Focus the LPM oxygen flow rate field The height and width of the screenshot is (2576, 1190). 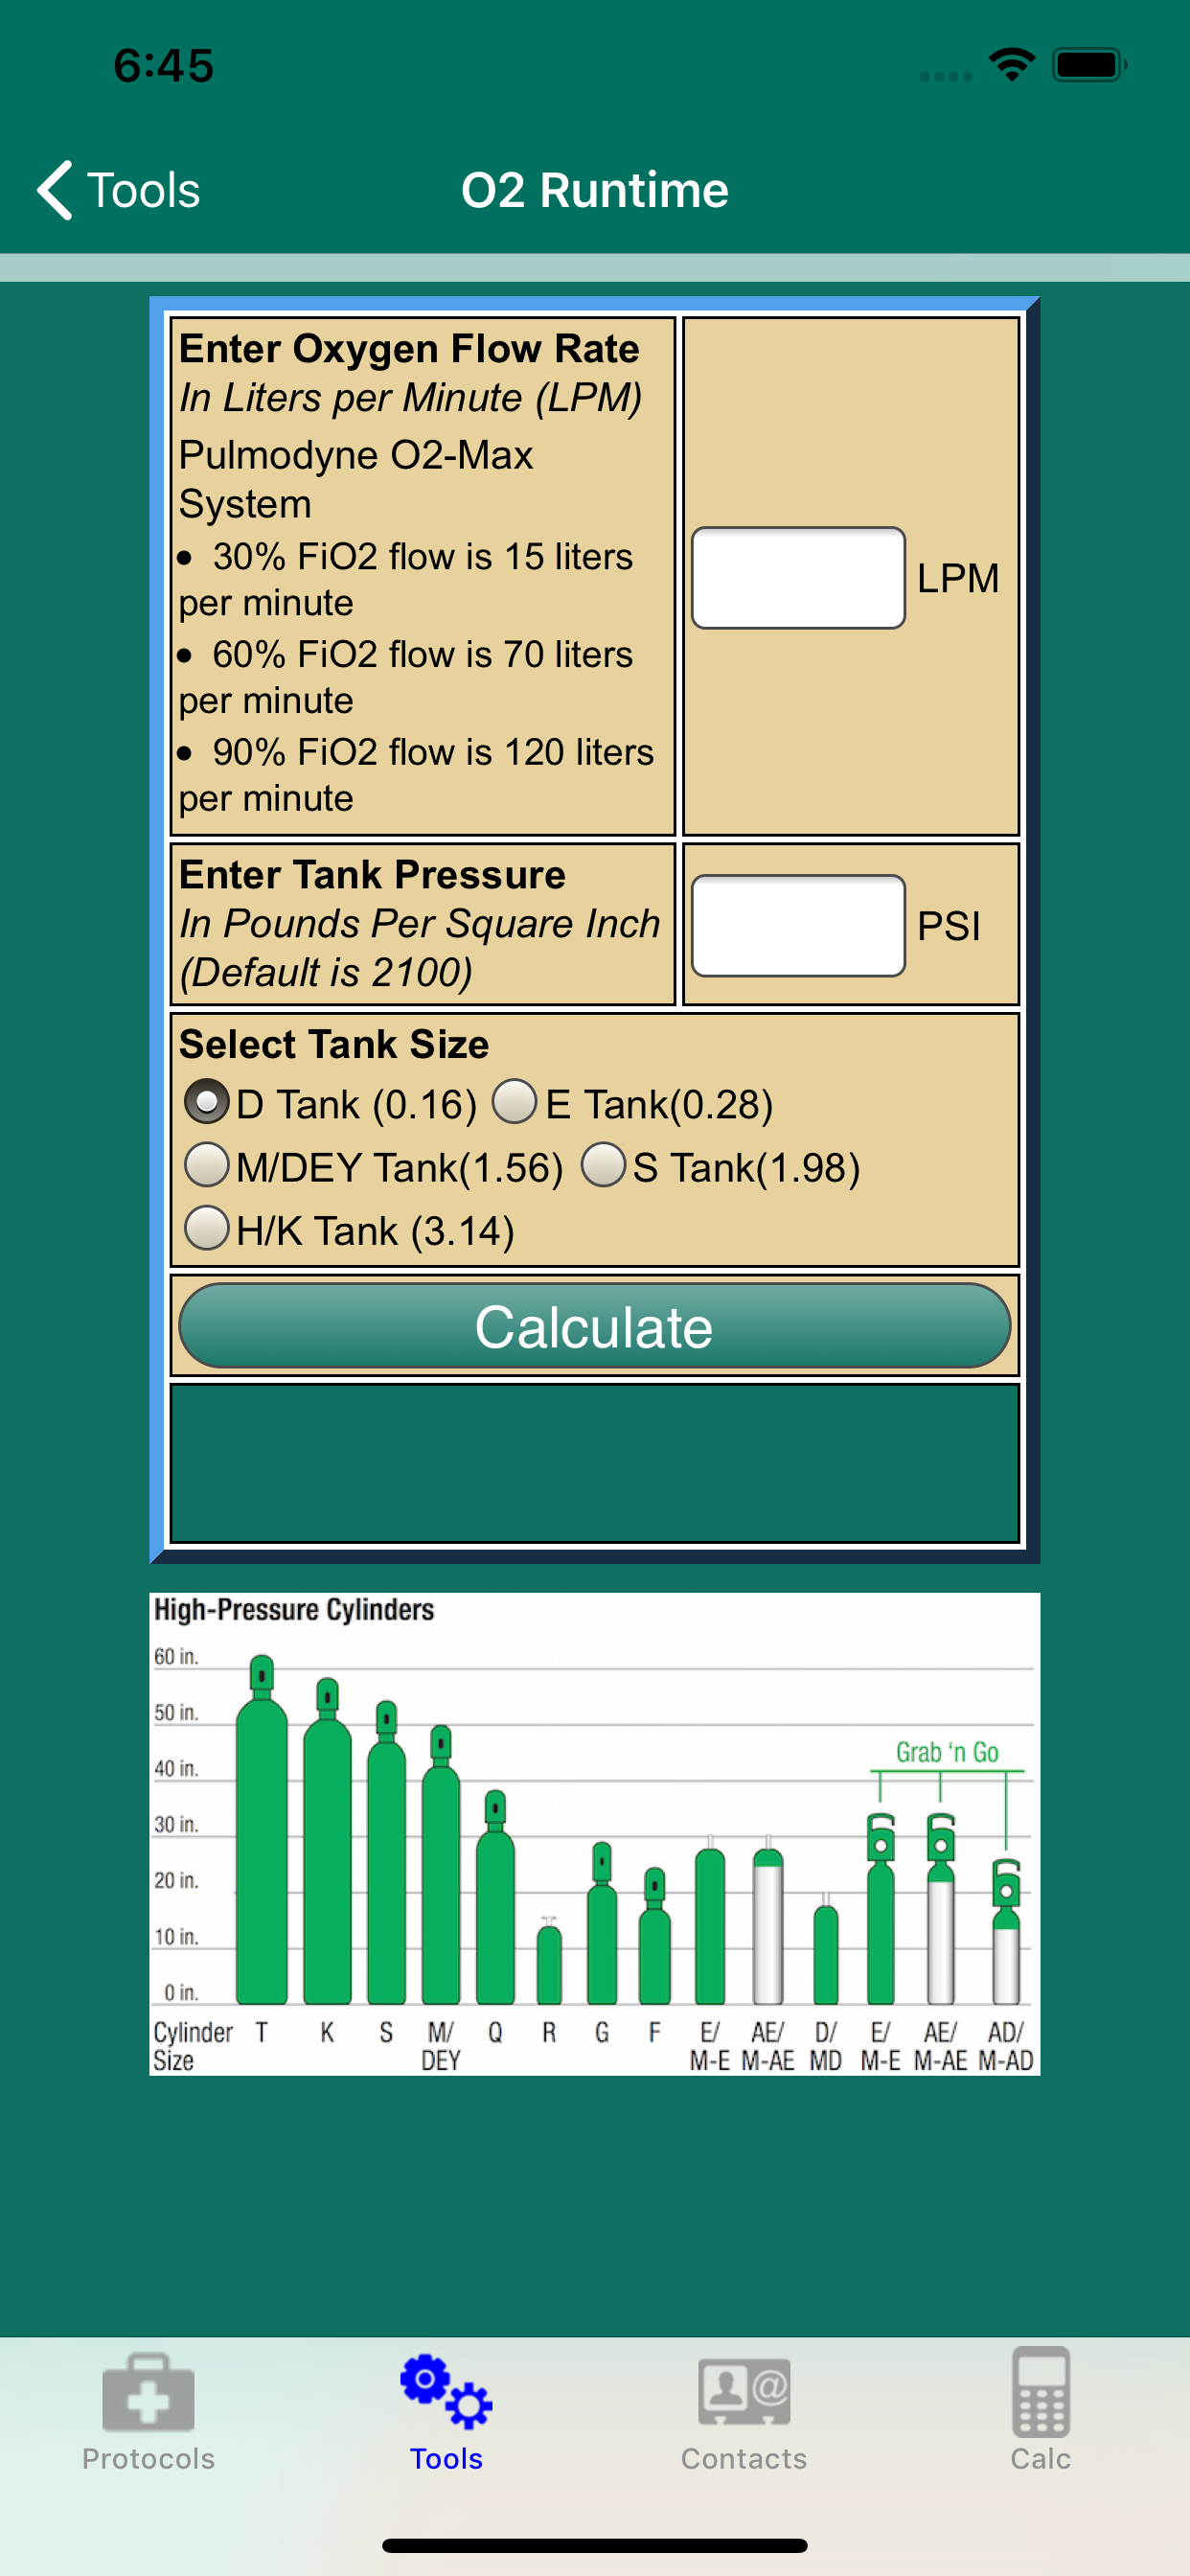[x=798, y=578]
